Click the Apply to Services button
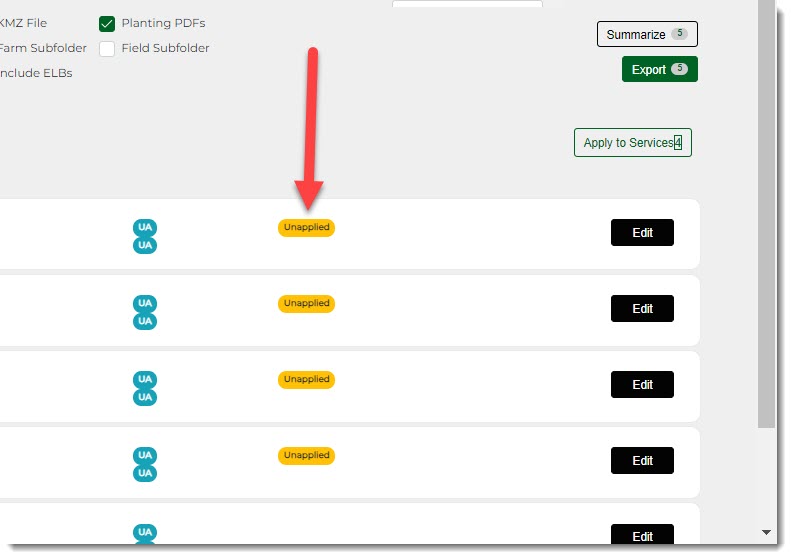792x559 pixels. tap(632, 143)
